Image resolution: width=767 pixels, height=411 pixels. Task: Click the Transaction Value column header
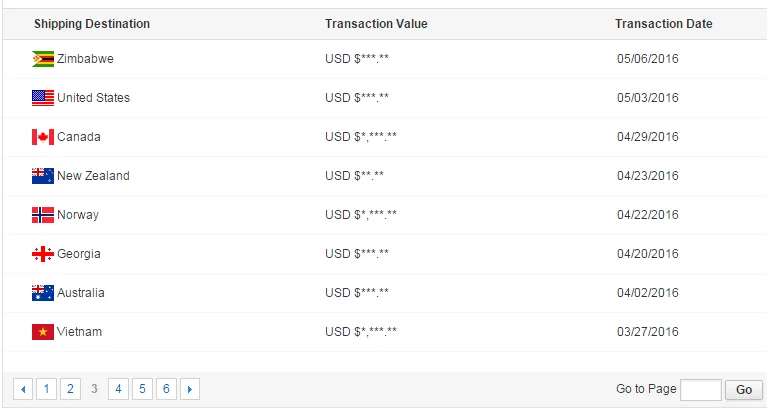point(376,24)
